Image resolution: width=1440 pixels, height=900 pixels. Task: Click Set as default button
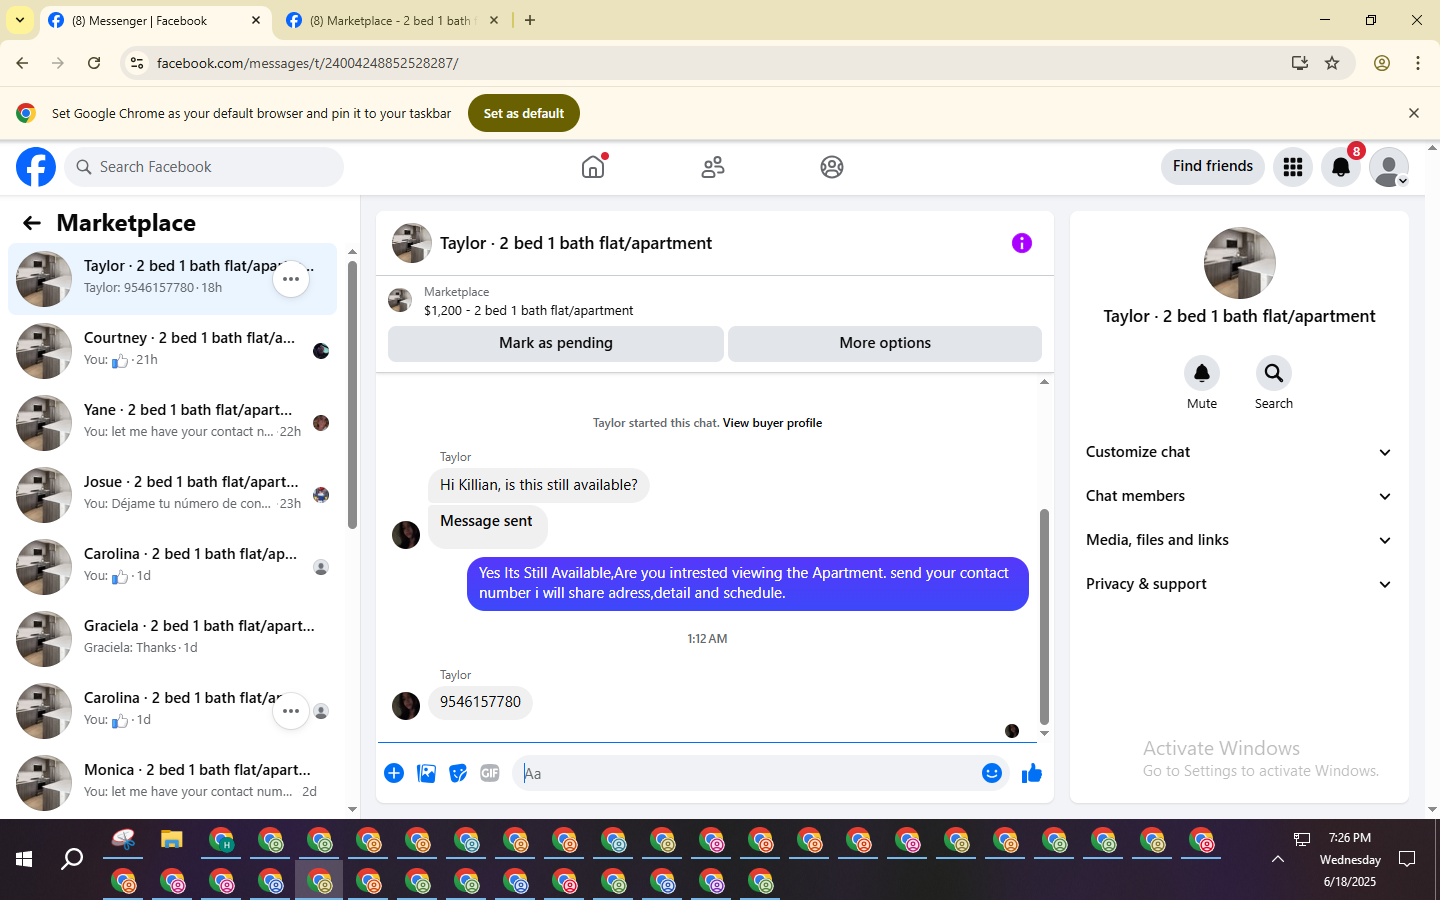(524, 113)
